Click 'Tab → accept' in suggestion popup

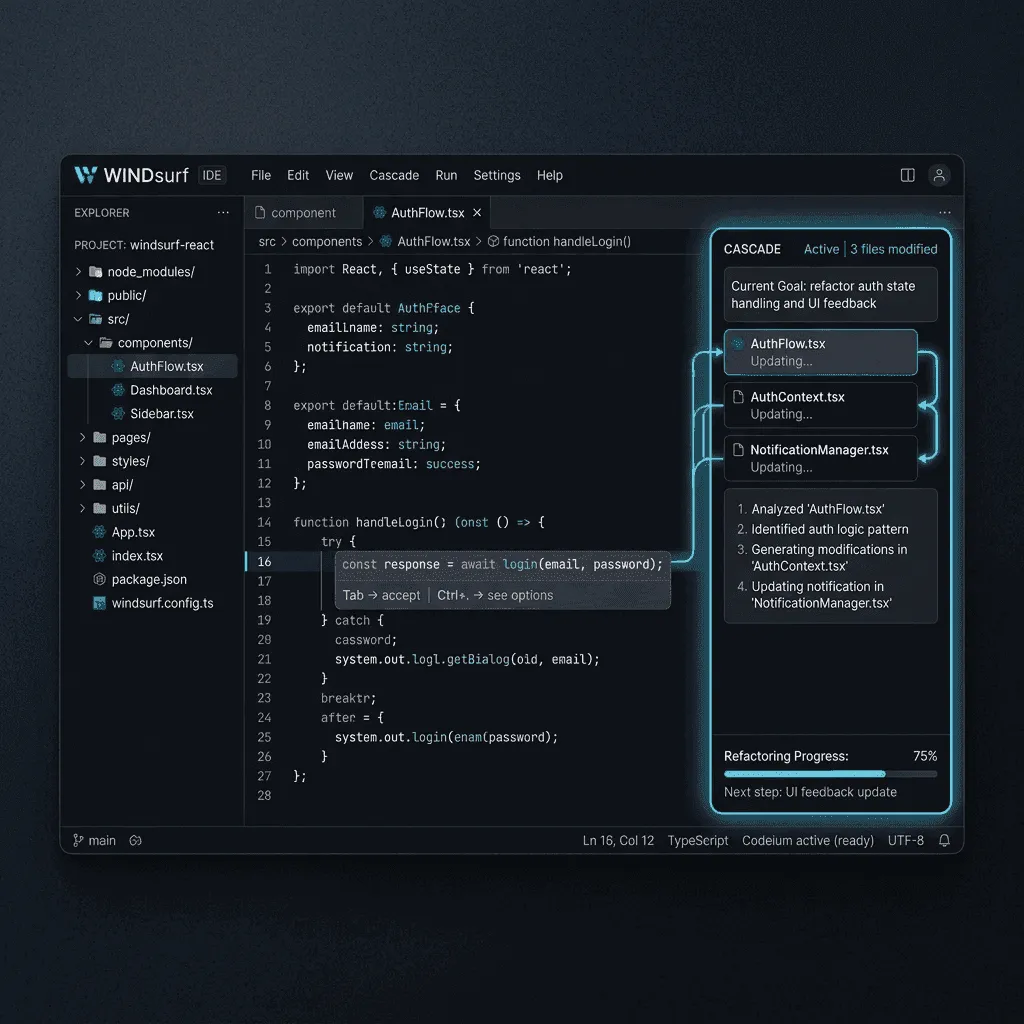click(381, 596)
